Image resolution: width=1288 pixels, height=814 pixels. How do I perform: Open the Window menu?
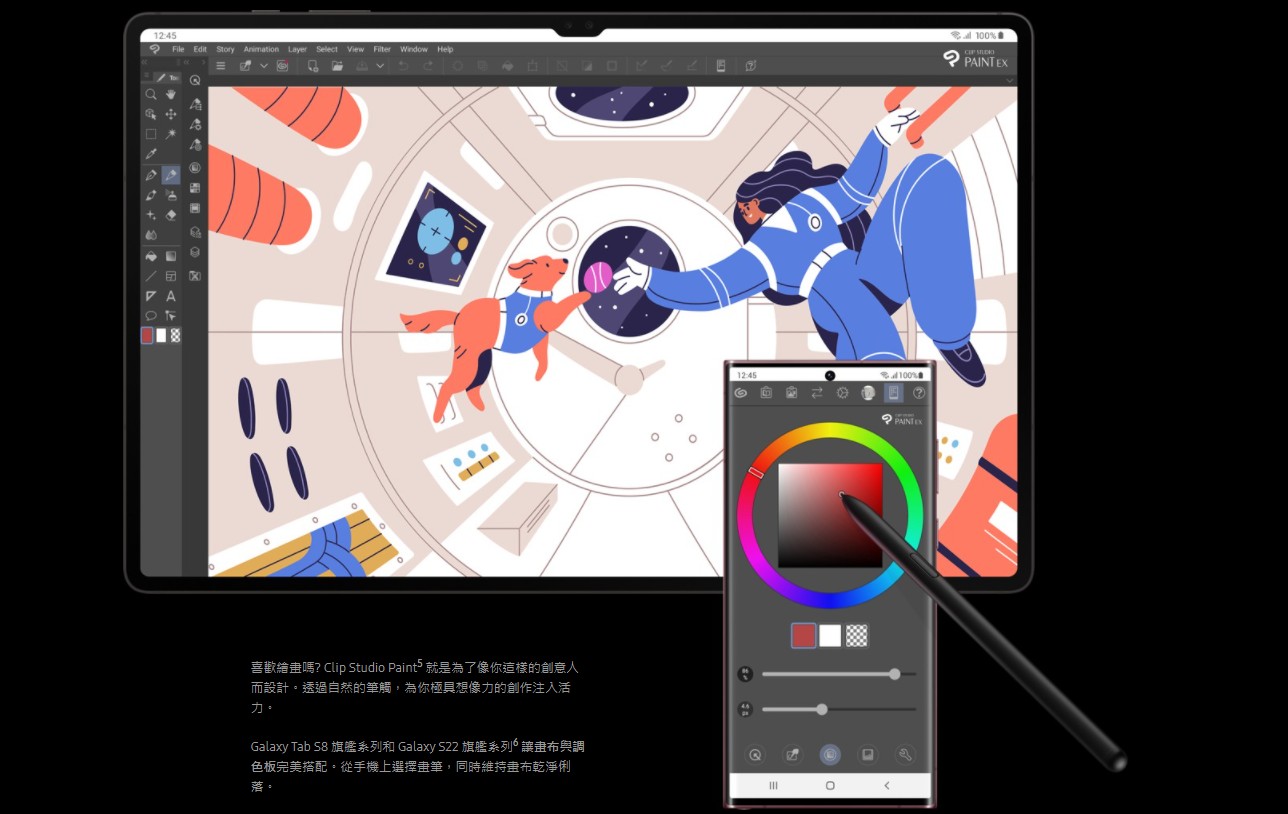414,49
